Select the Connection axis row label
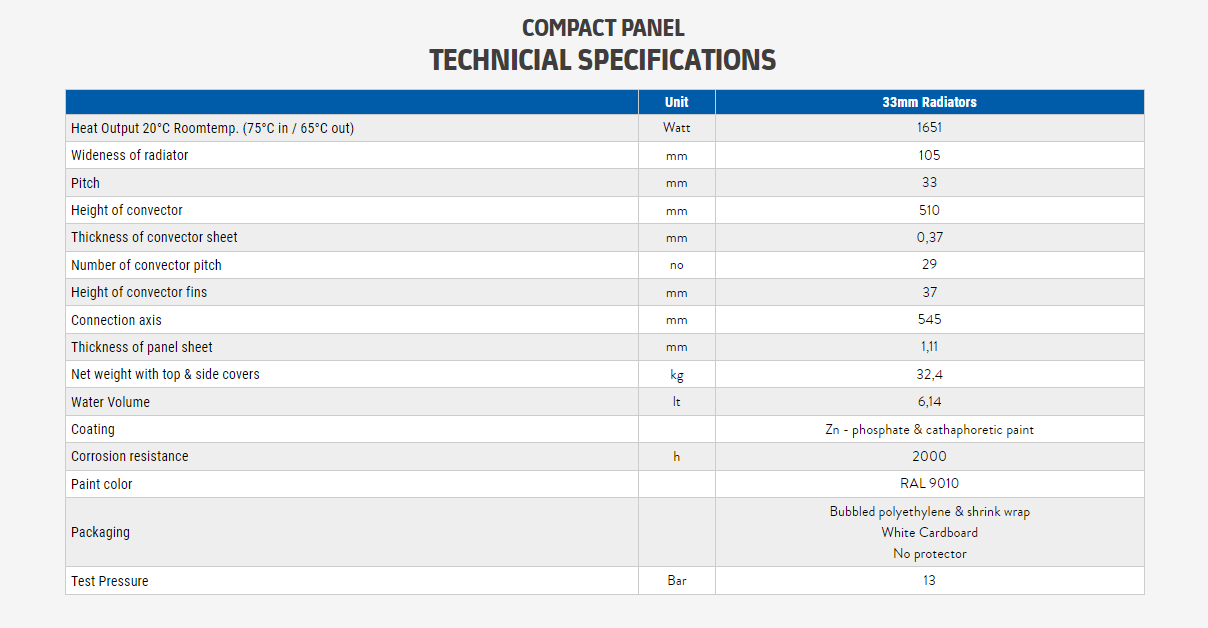 point(116,320)
